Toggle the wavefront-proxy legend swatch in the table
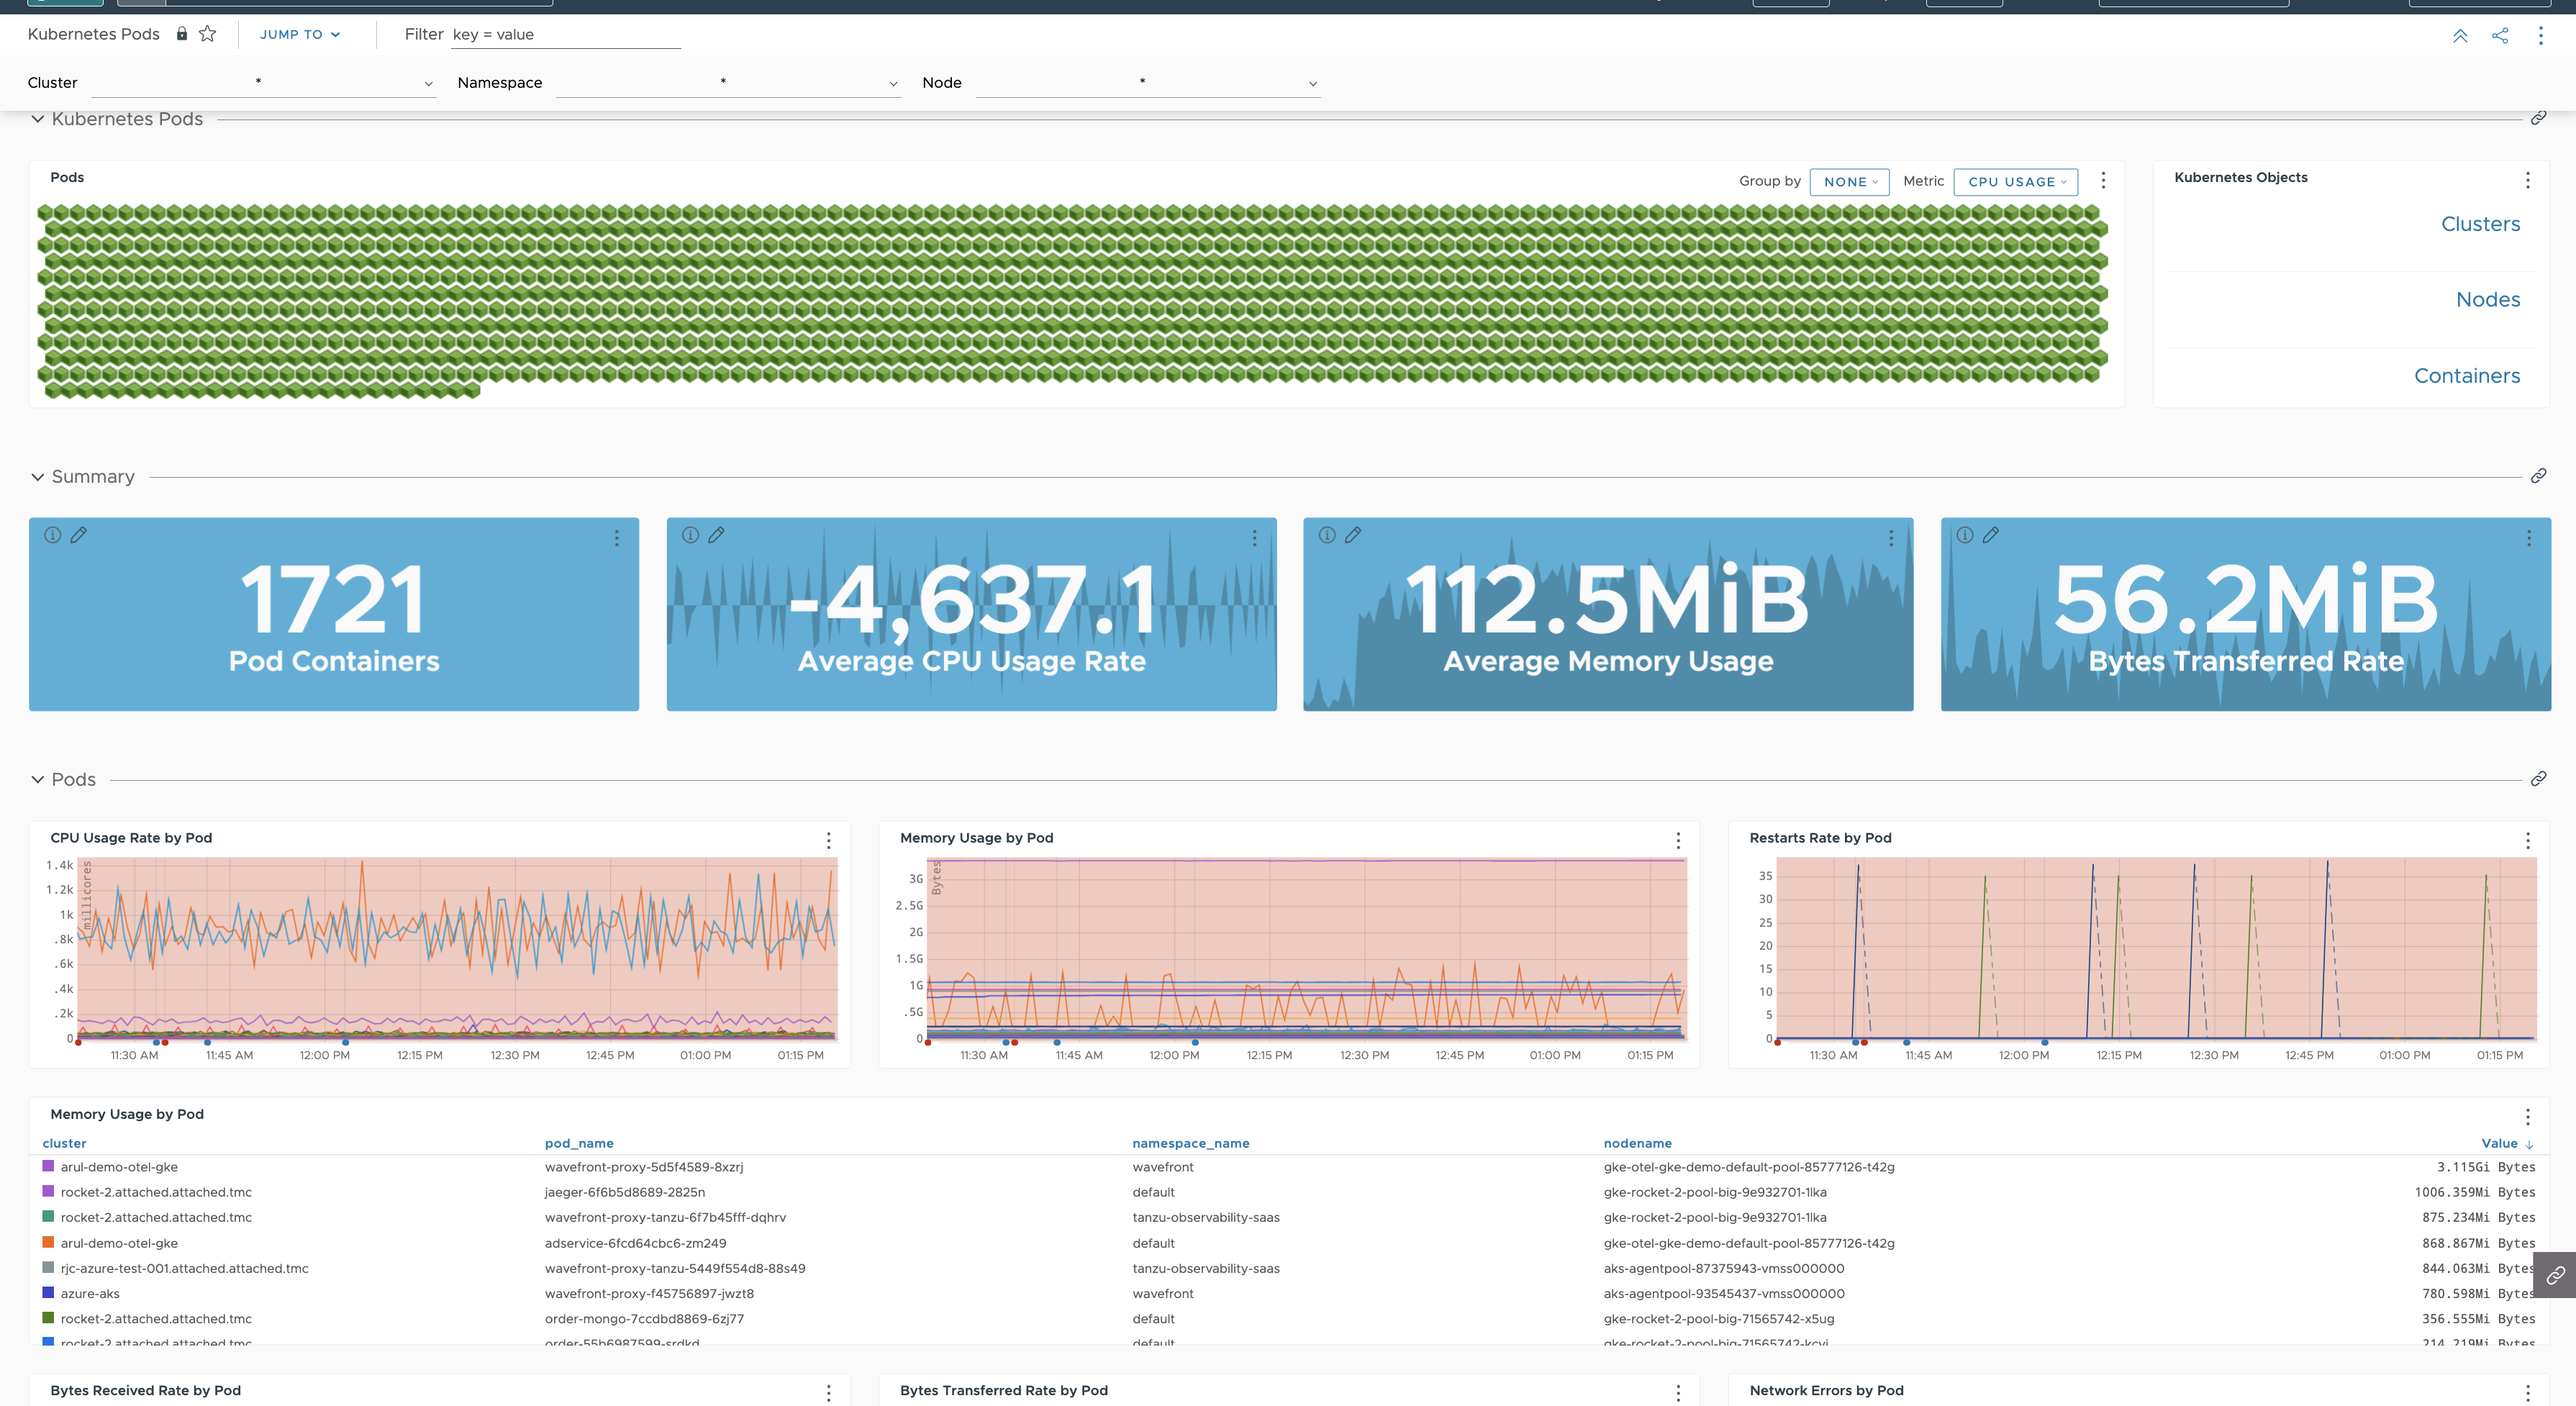The image size is (2576, 1406). point(48,1166)
